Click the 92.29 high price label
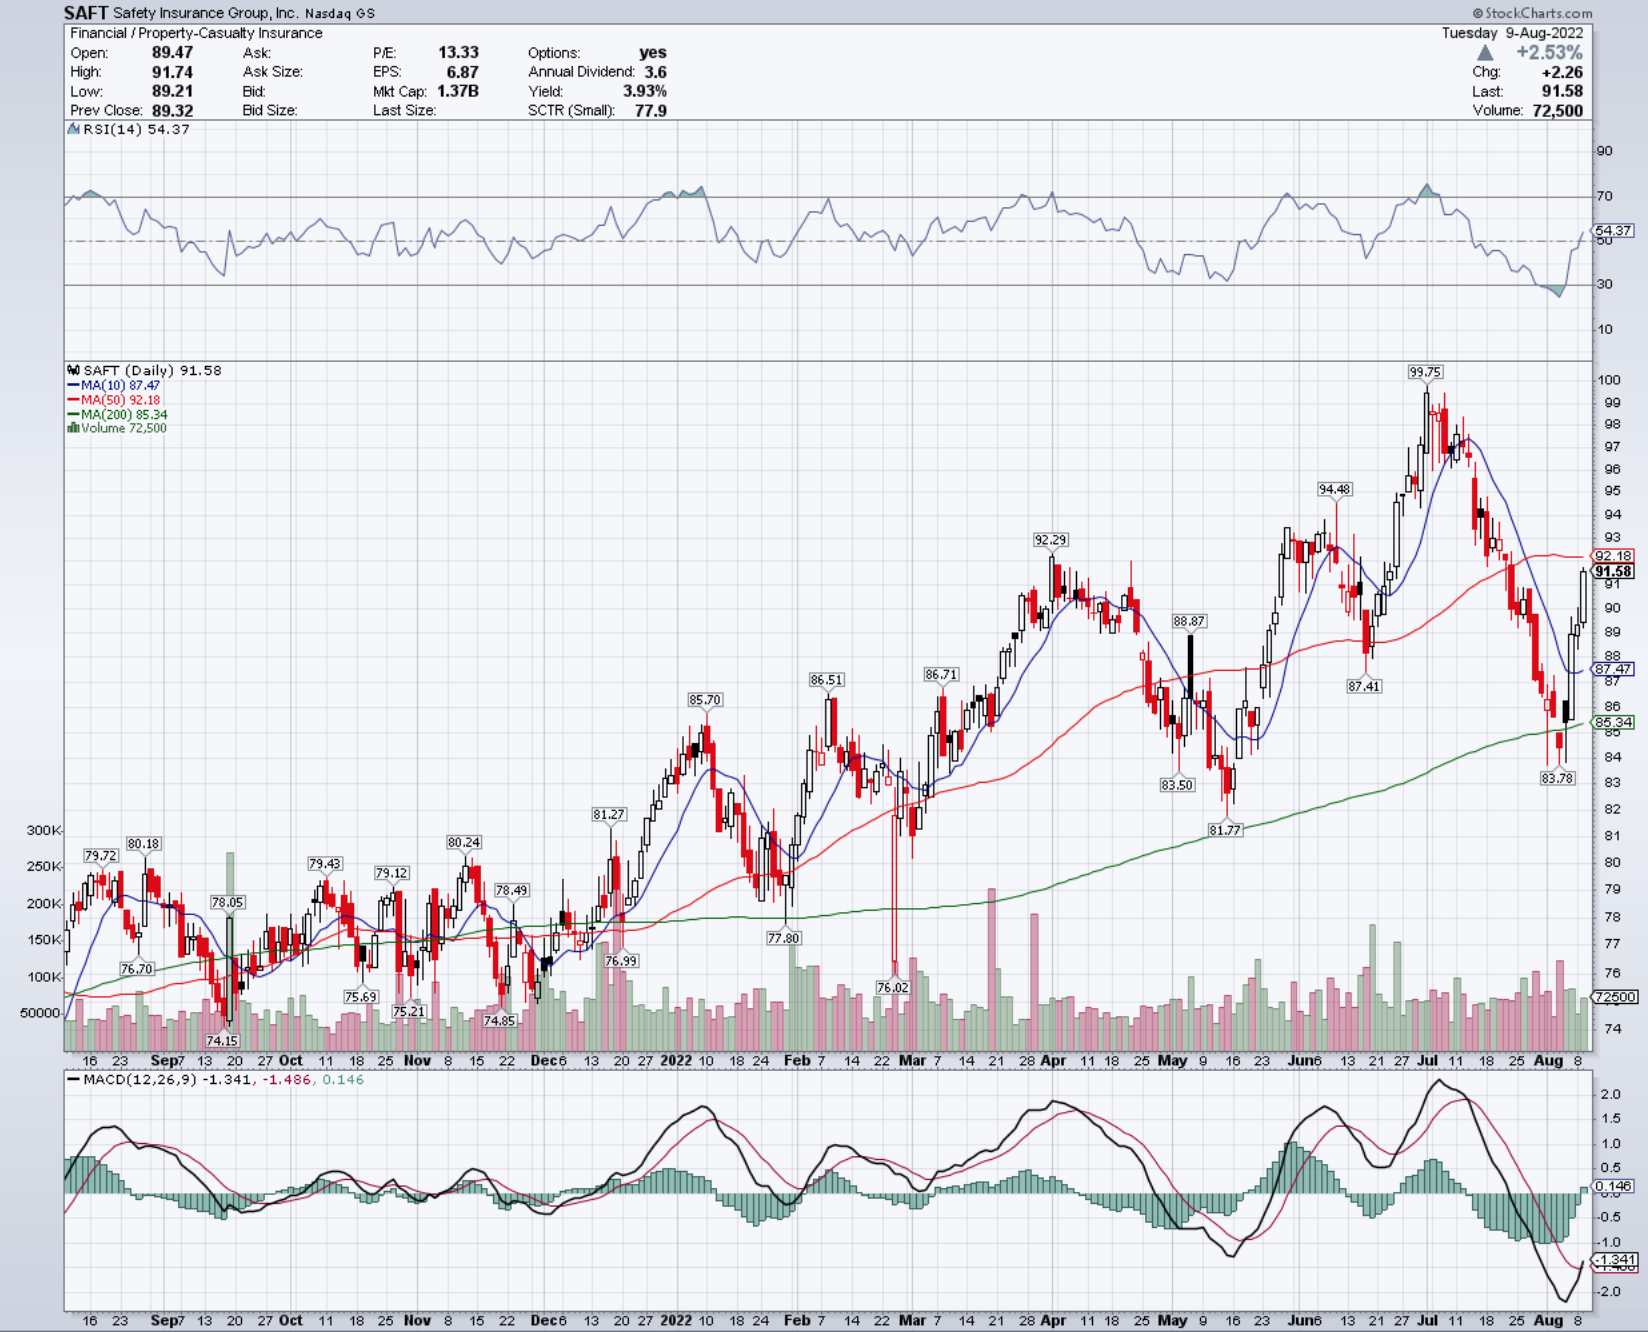The image size is (1648, 1332). point(1050,539)
